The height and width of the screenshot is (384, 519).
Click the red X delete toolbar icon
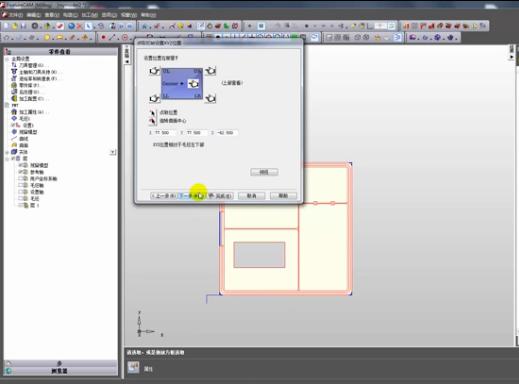pos(79,26)
